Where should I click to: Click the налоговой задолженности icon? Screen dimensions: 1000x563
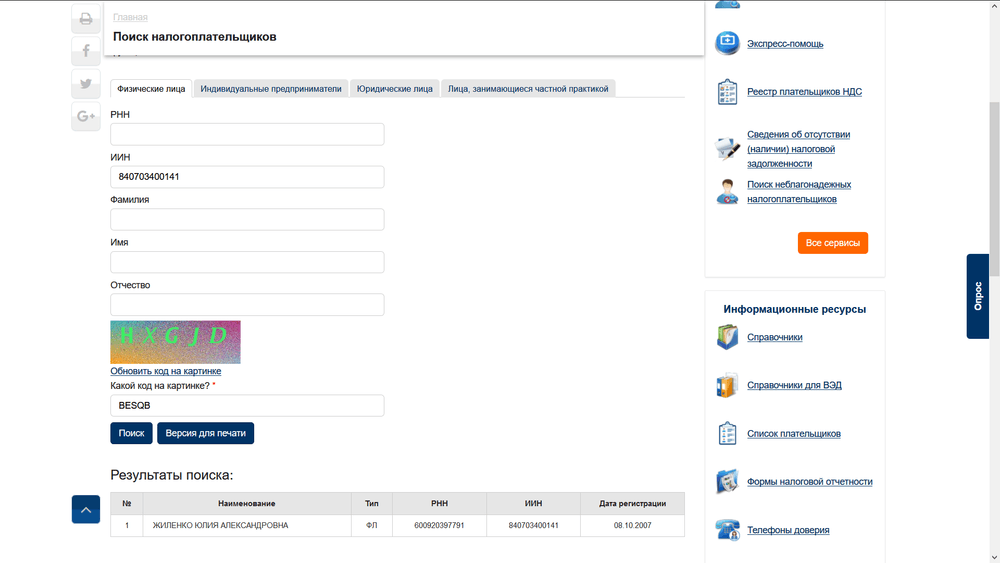(x=727, y=149)
